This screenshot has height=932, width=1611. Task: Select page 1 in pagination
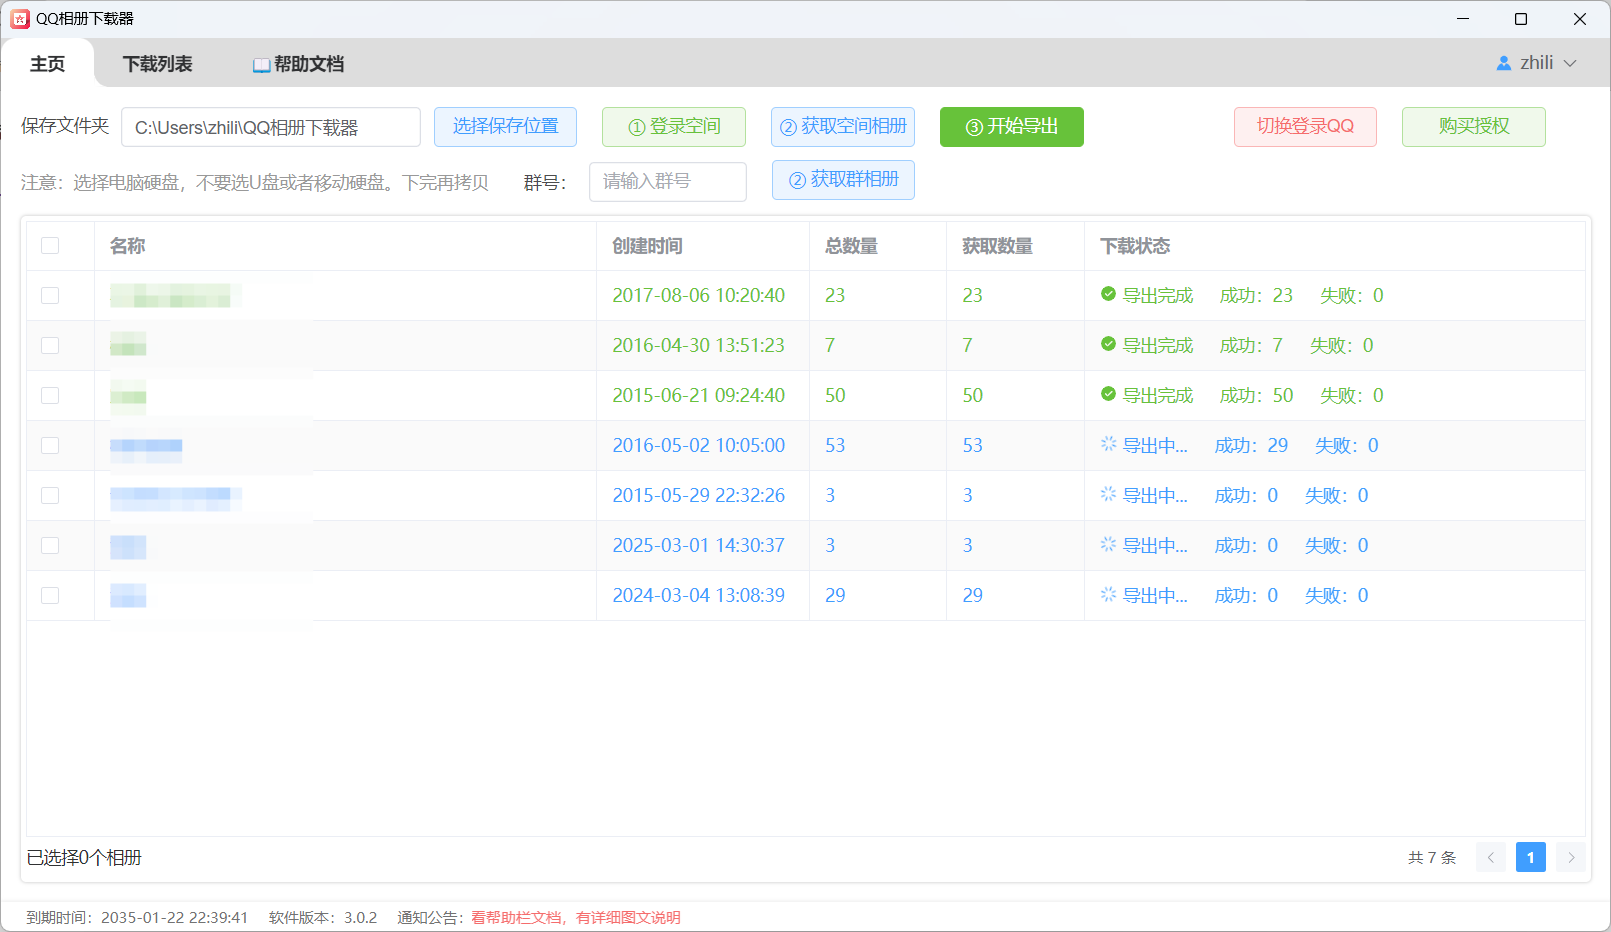click(1530, 857)
